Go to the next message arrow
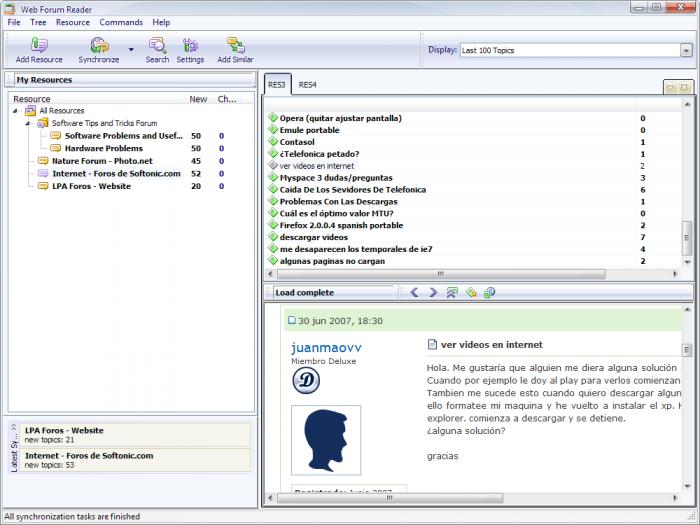Viewport: 700px width, 525px height. pyautogui.click(x=433, y=292)
